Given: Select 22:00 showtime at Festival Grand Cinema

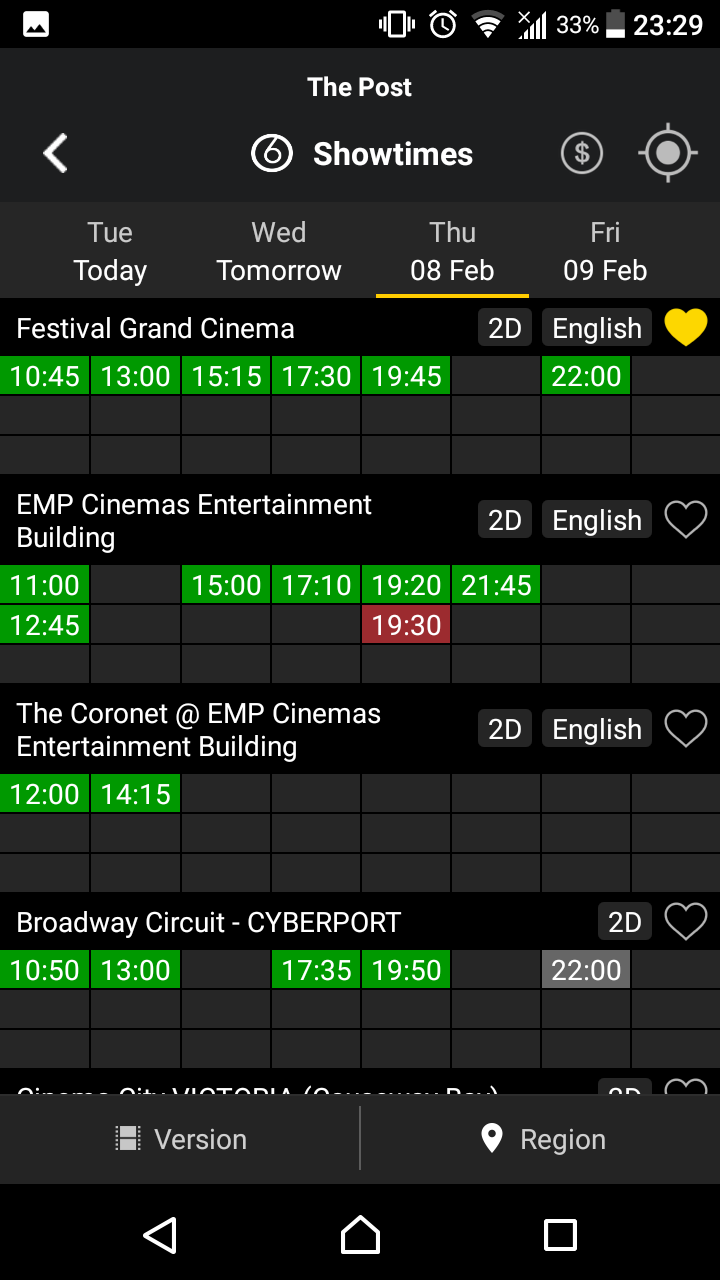Looking at the screenshot, I should click(x=586, y=376).
